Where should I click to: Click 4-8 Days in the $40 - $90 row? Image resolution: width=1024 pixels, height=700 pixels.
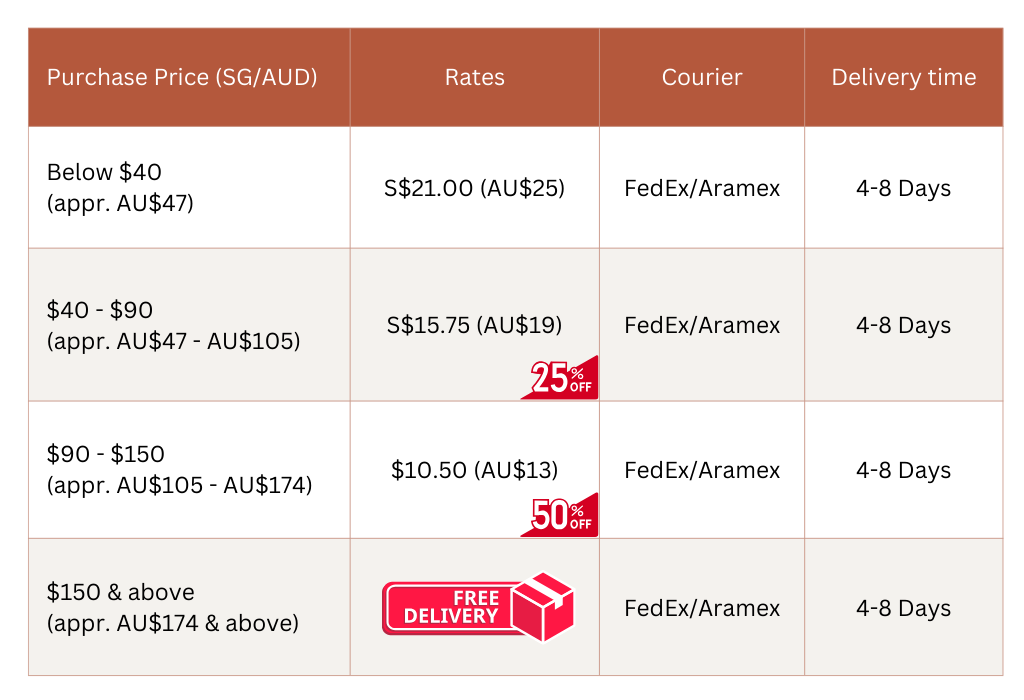(x=904, y=325)
